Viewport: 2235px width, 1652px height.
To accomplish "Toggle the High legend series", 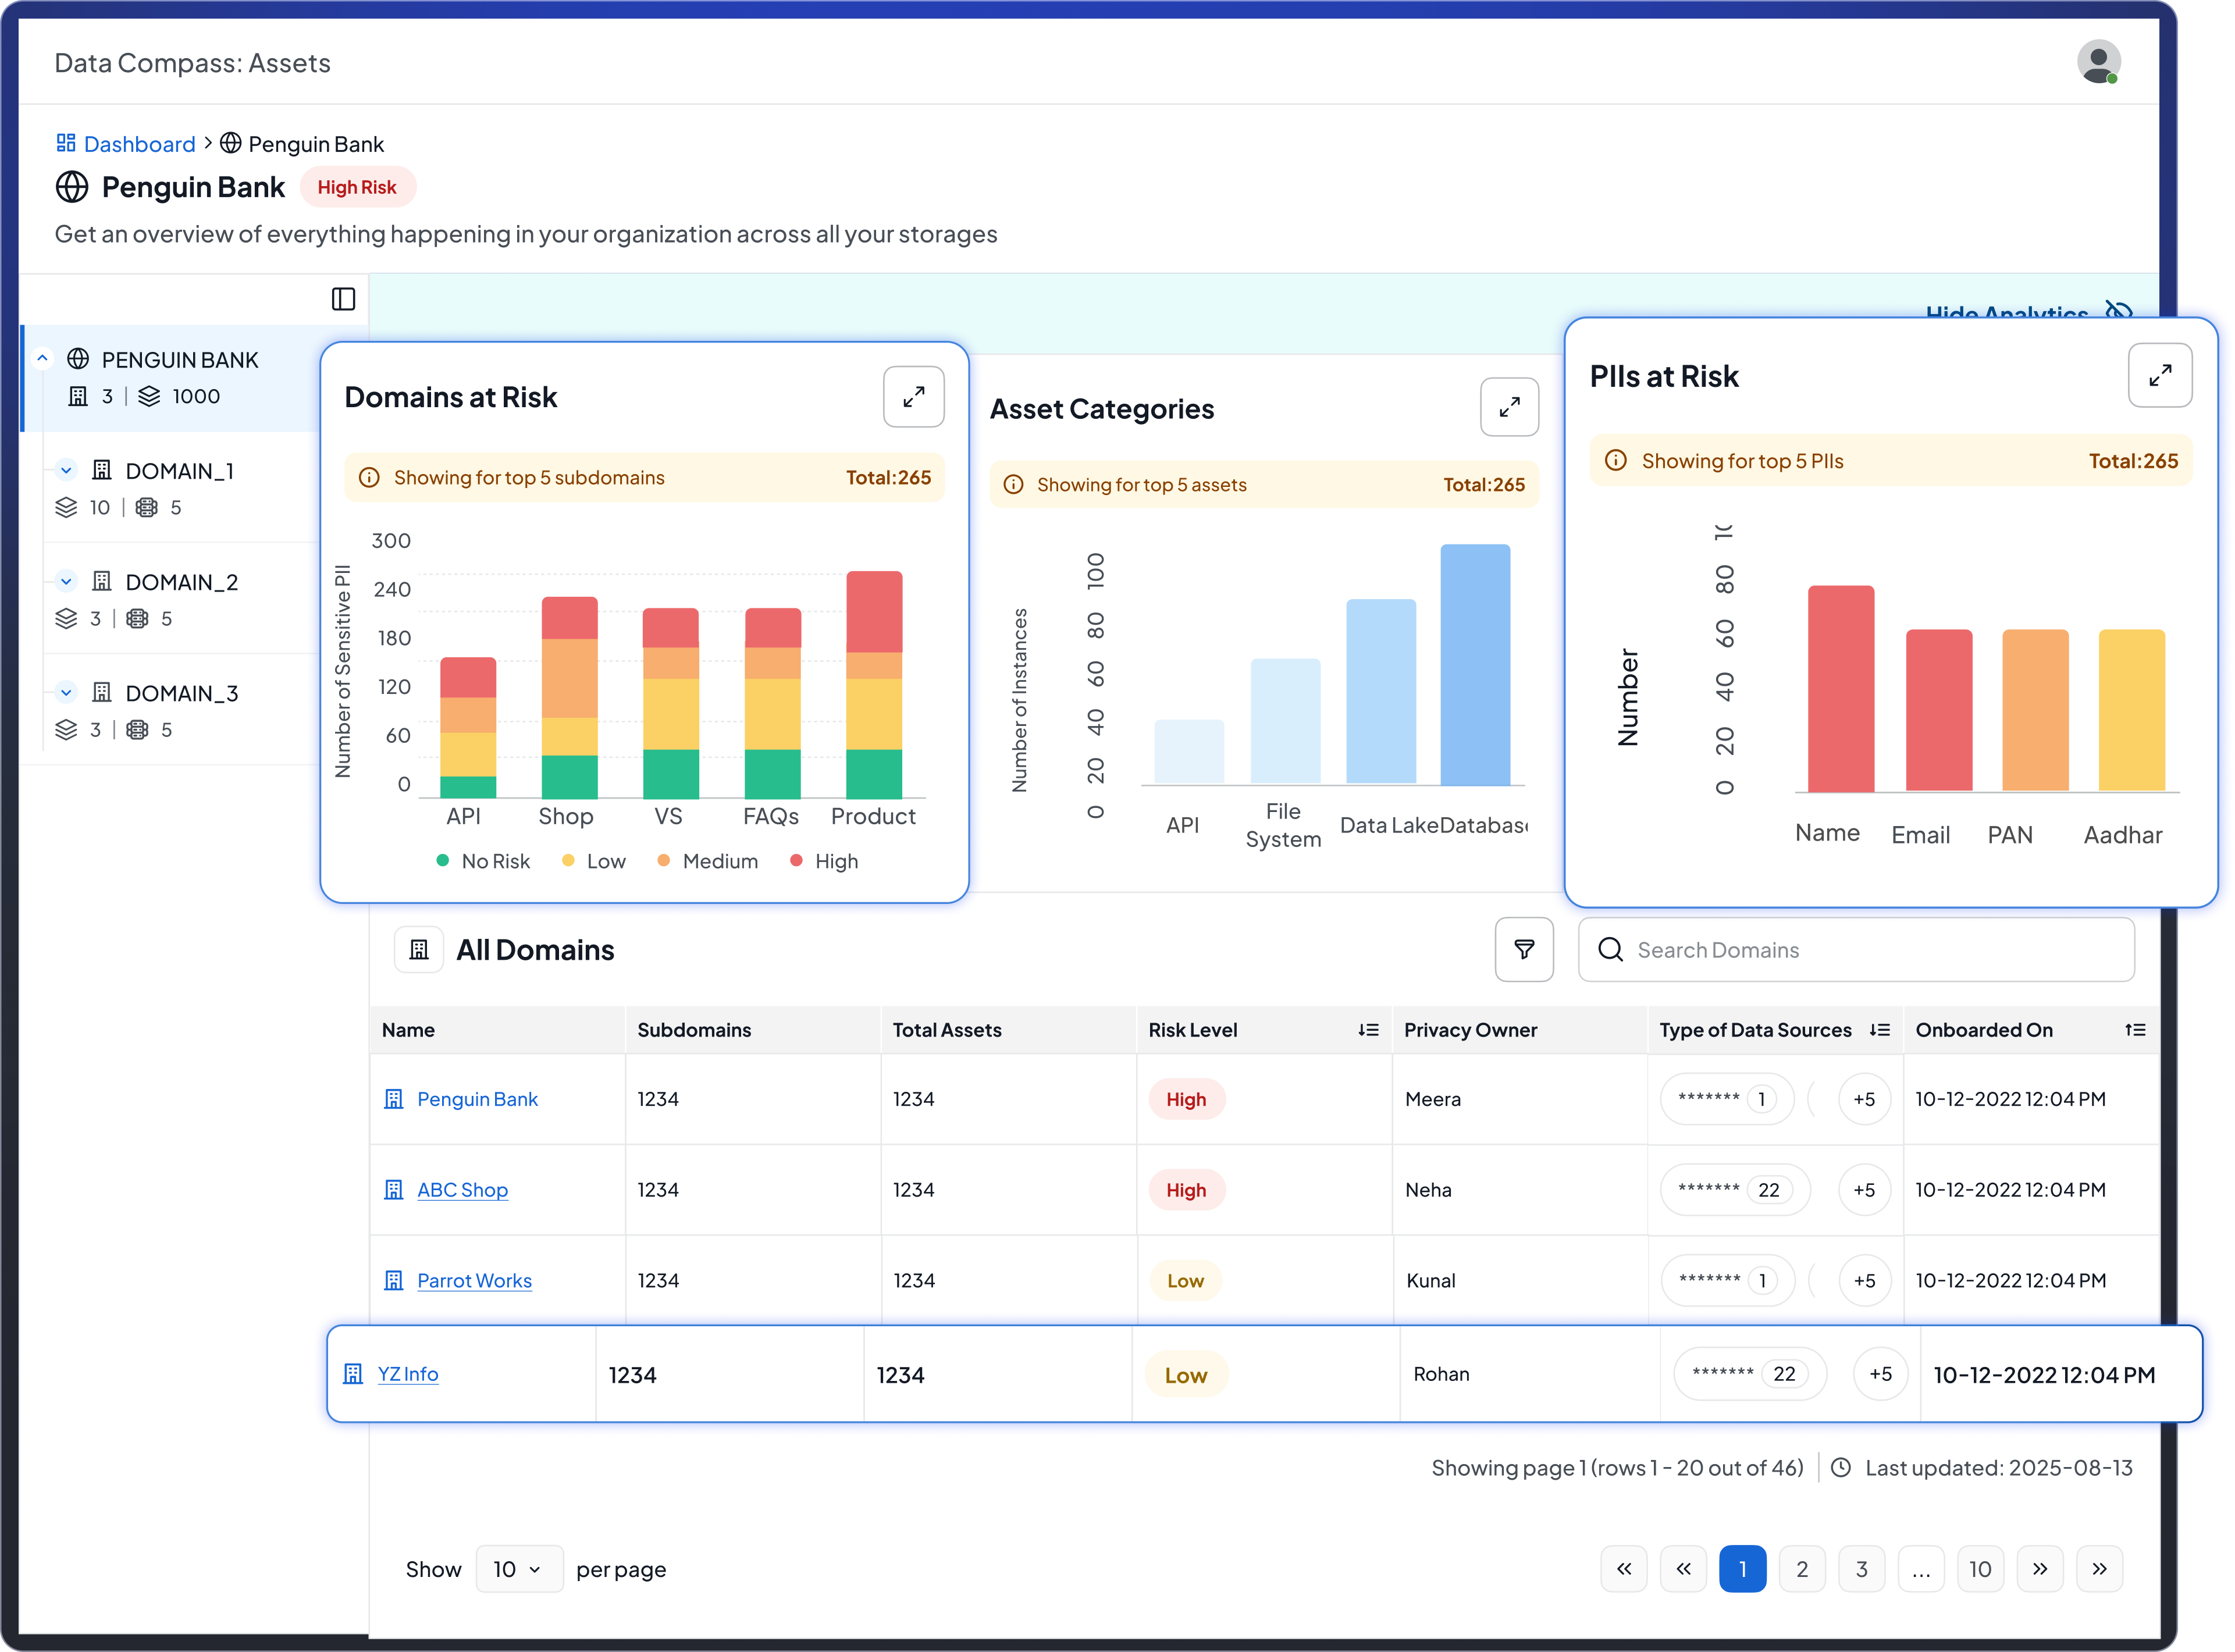I will click(825, 861).
